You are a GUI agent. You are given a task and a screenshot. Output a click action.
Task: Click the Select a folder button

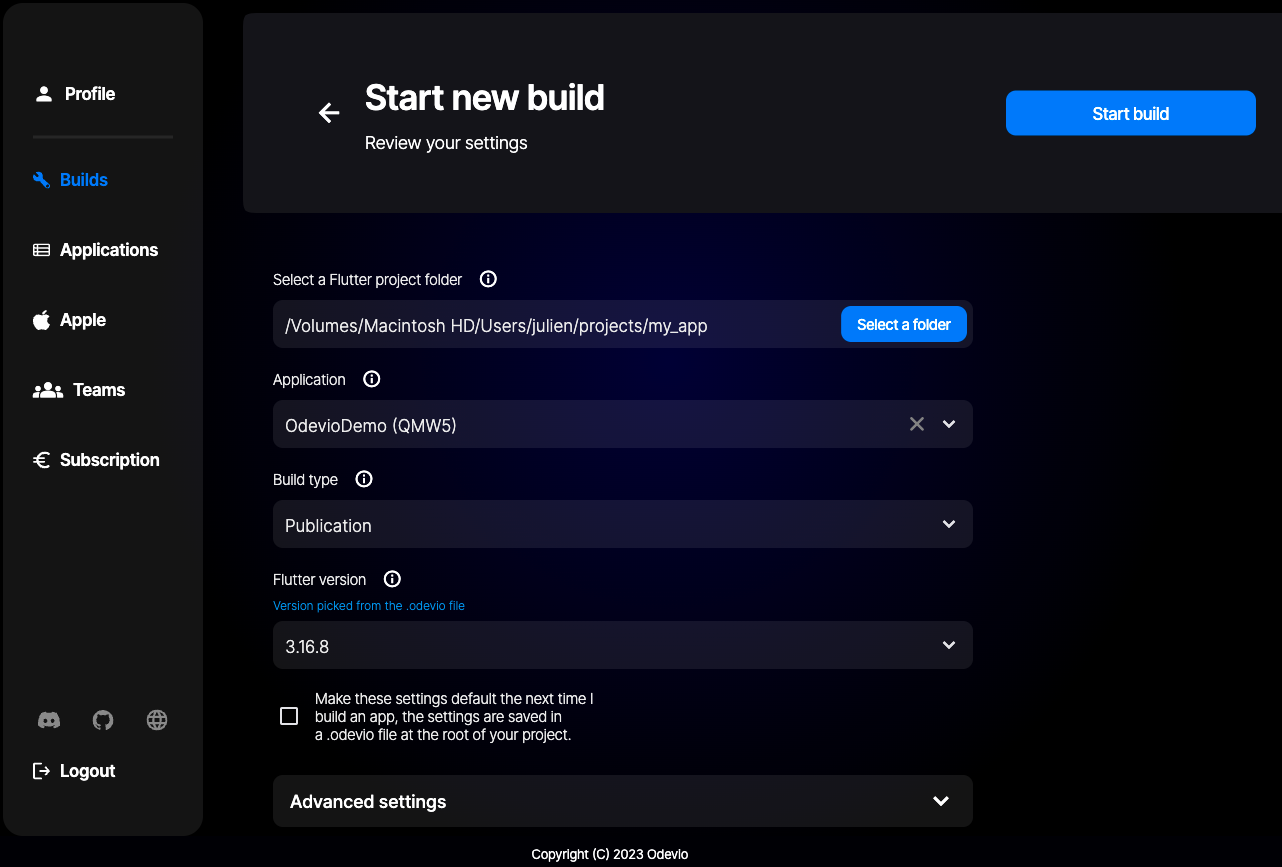tap(903, 324)
